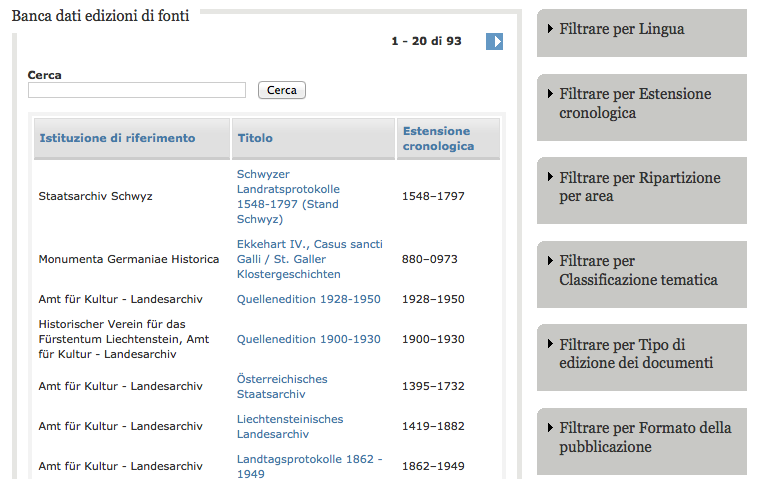Screen dimensions: 759x479
Task: Open Schwyzer Landratsprotokolle 1548-1797 link
Action: (288, 196)
